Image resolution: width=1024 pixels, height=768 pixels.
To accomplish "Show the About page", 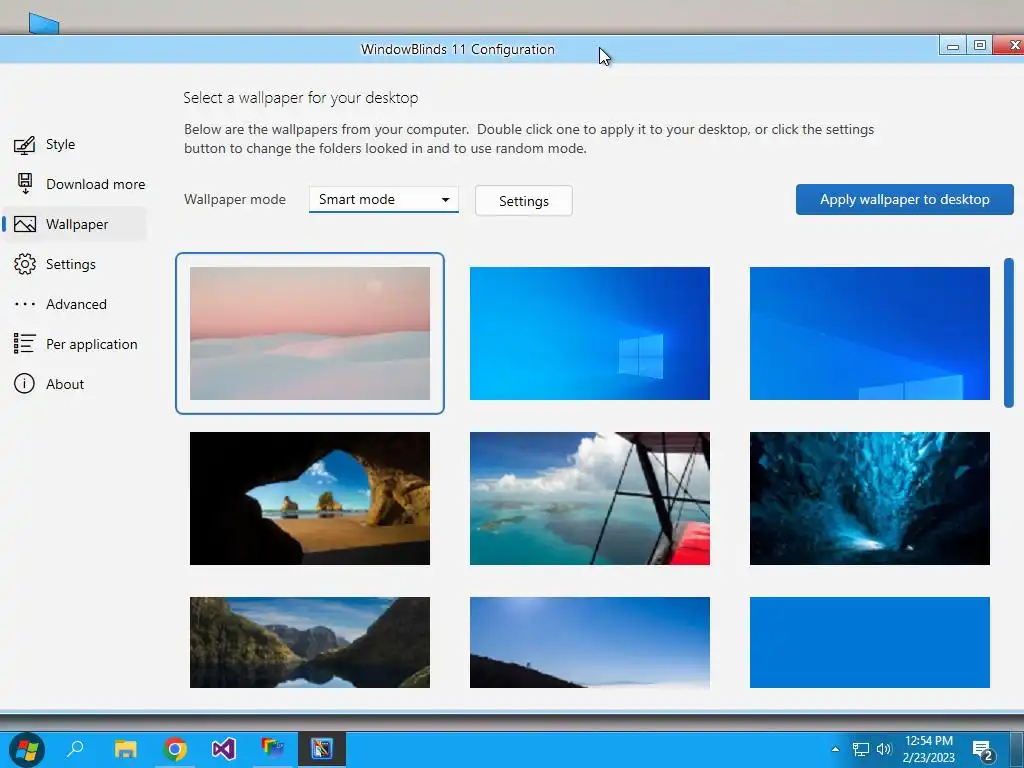I will 65,384.
